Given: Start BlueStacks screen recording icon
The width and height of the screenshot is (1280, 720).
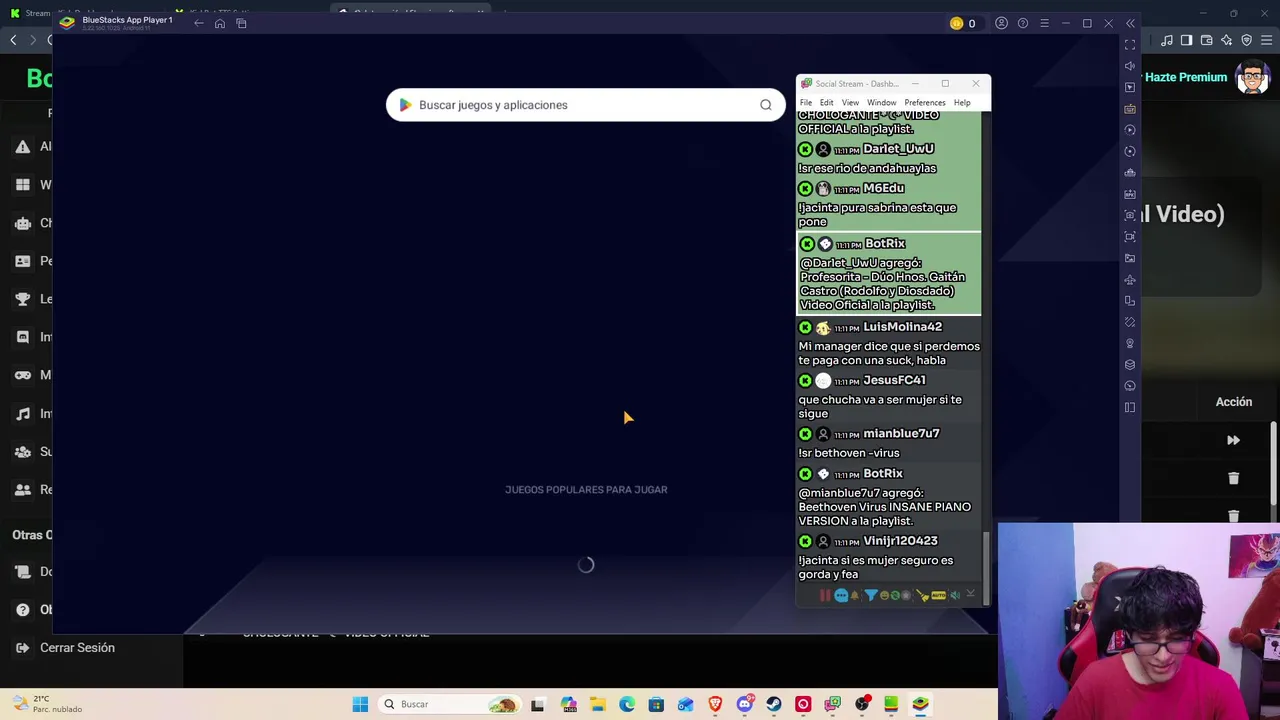Looking at the screenshot, I should [1130, 237].
